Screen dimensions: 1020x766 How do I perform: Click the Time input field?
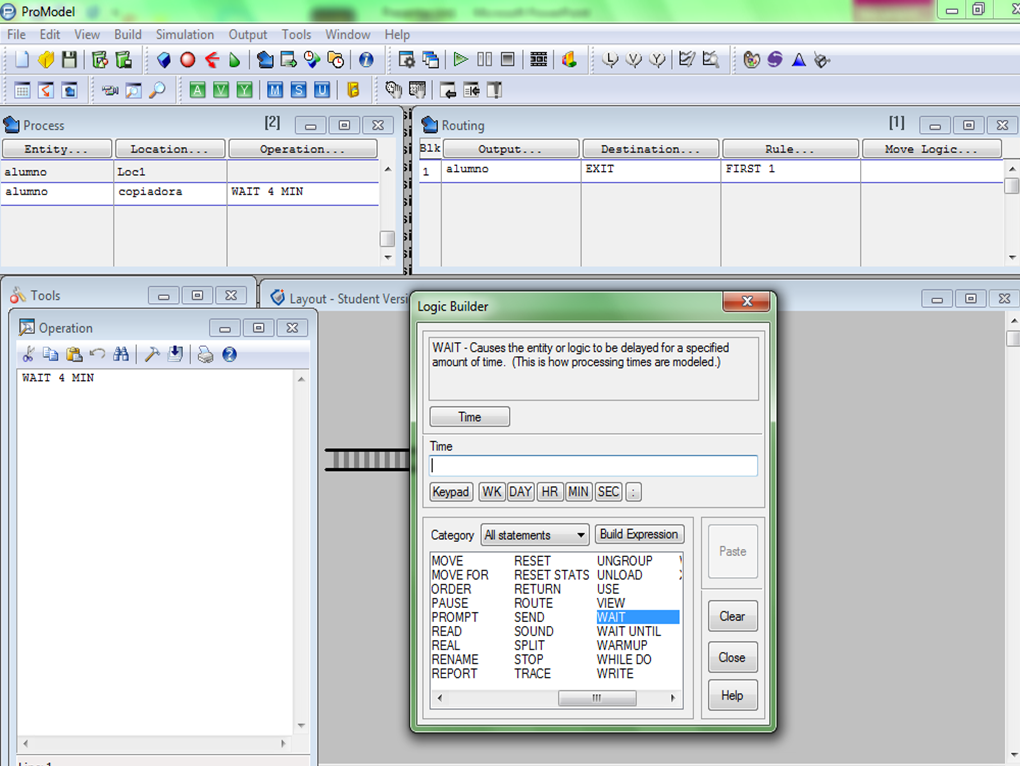pyautogui.click(x=593, y=466)
